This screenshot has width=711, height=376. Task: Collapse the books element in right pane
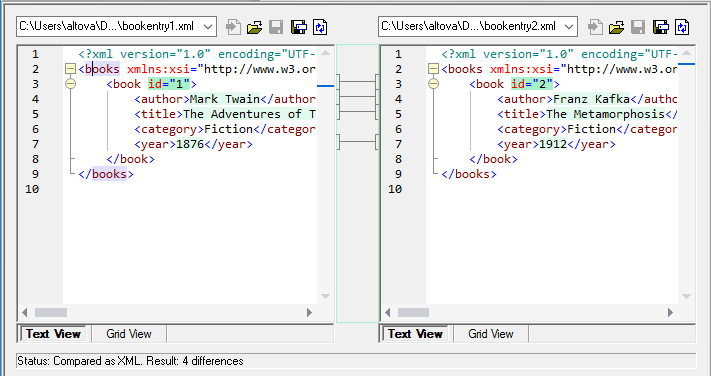point(433,69)
